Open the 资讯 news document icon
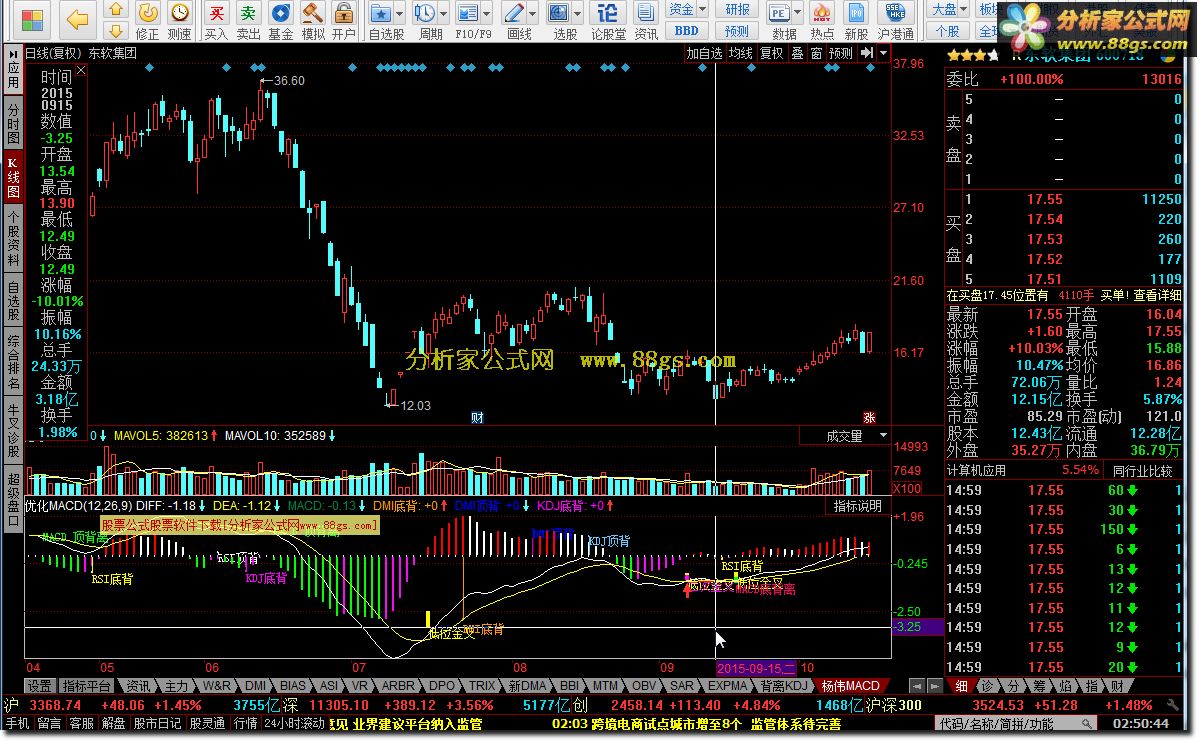 646,21
